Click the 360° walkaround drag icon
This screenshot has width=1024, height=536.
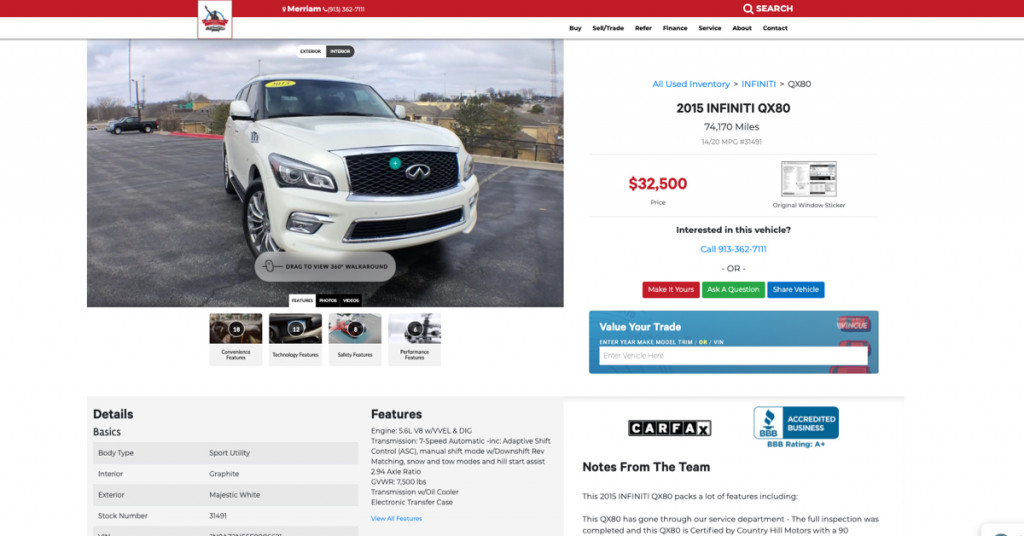pyautogui.click(x=269, y=266)
